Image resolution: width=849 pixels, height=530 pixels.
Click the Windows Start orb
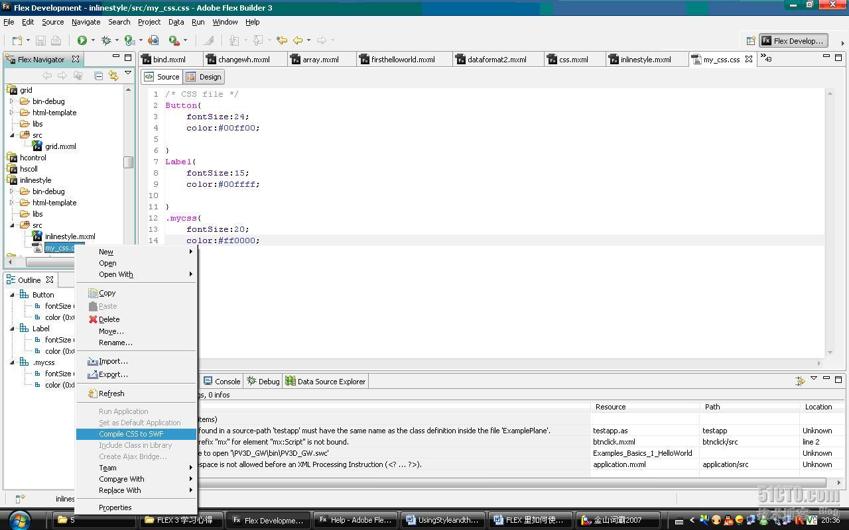click(x=19, y=520)
